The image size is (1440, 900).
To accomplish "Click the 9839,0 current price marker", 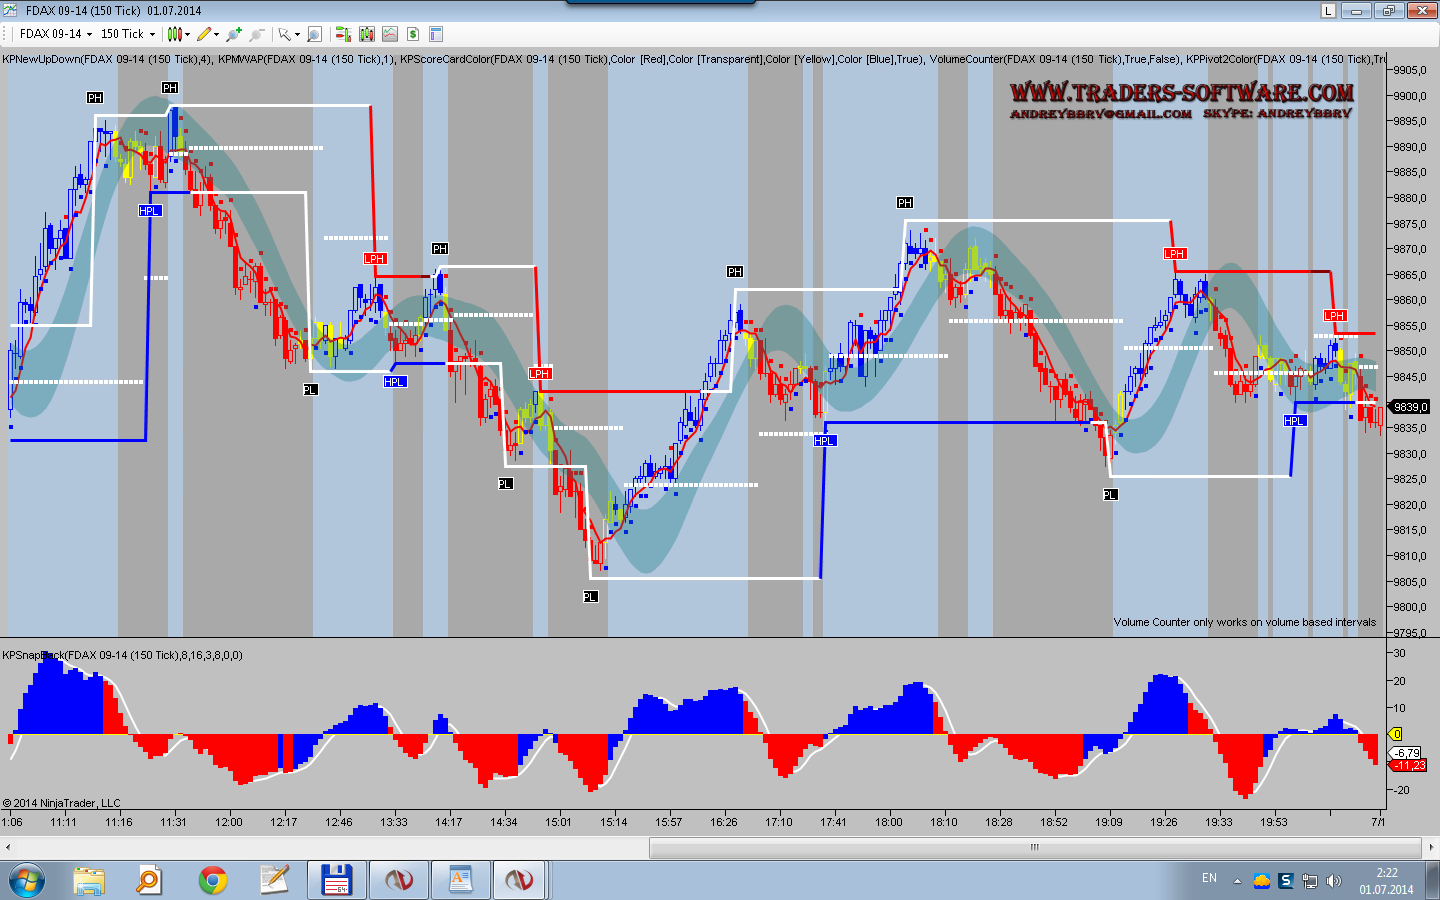I will (1410, 407).
